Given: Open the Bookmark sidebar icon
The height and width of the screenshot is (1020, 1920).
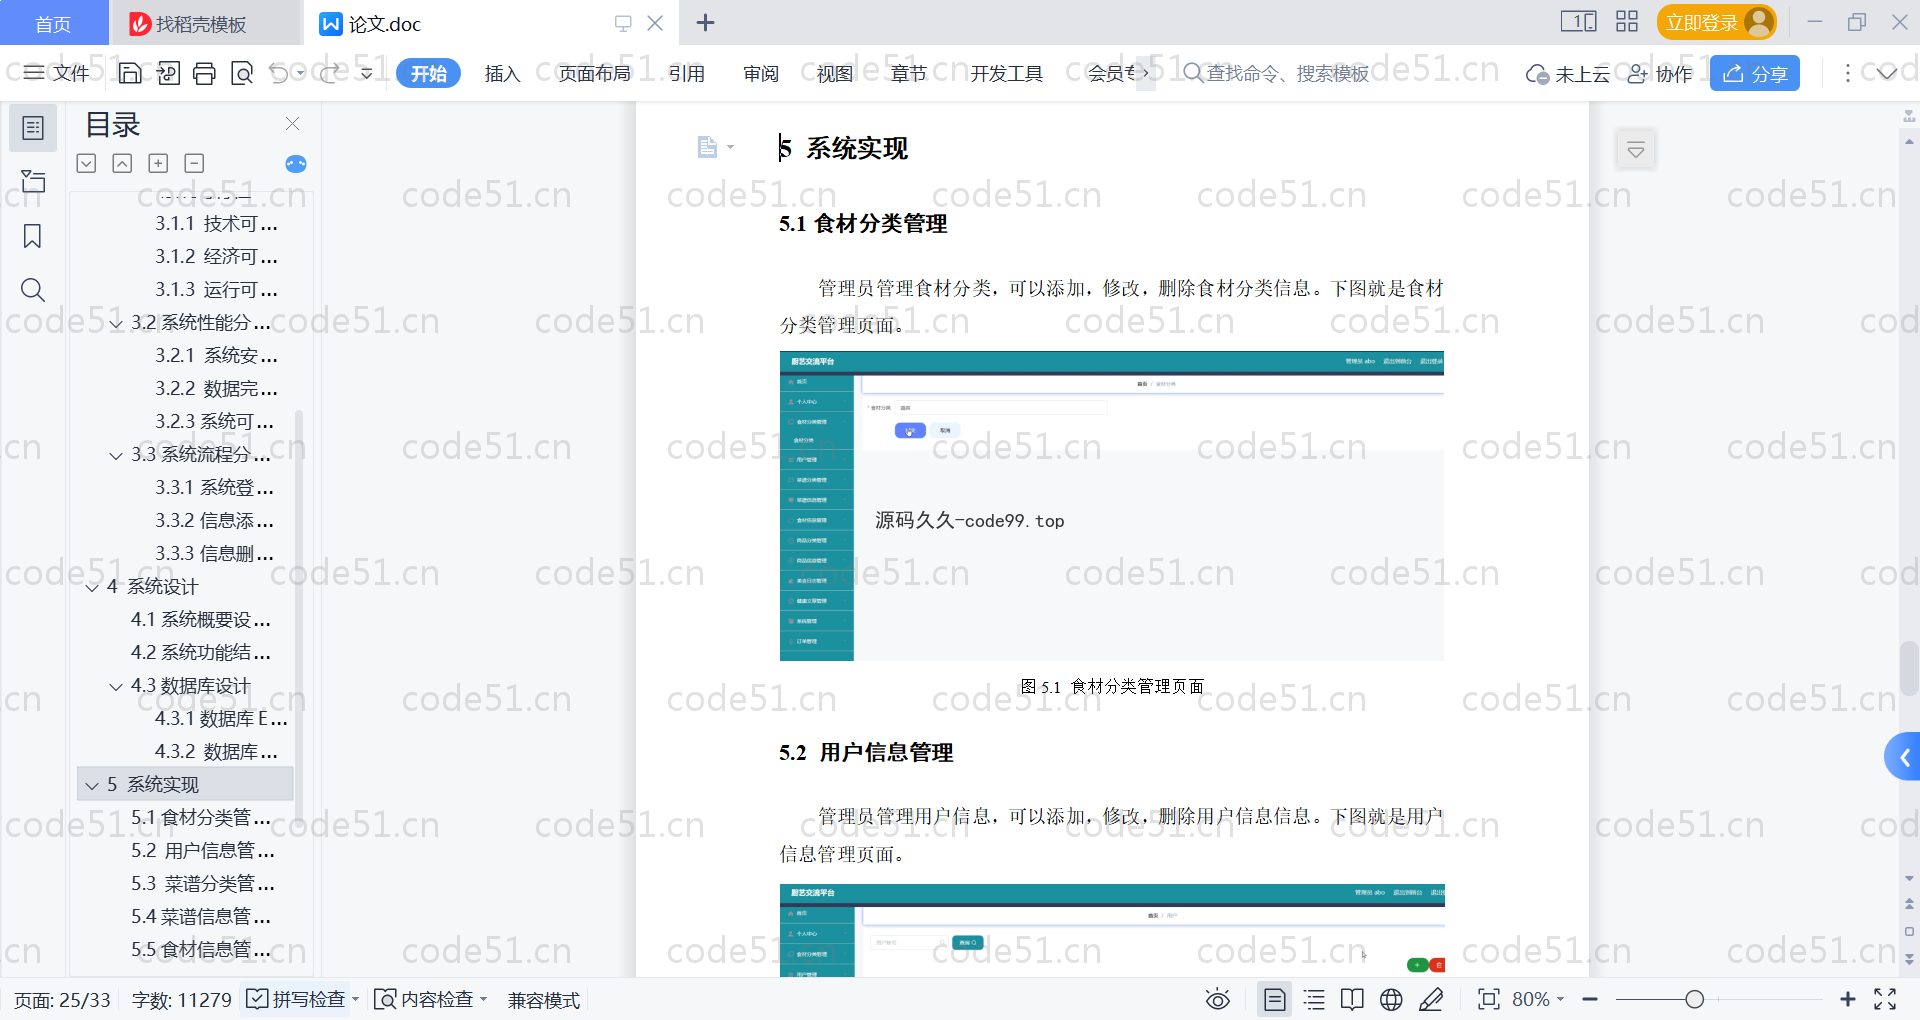Looking at the screenshot, I should [33, 236].
